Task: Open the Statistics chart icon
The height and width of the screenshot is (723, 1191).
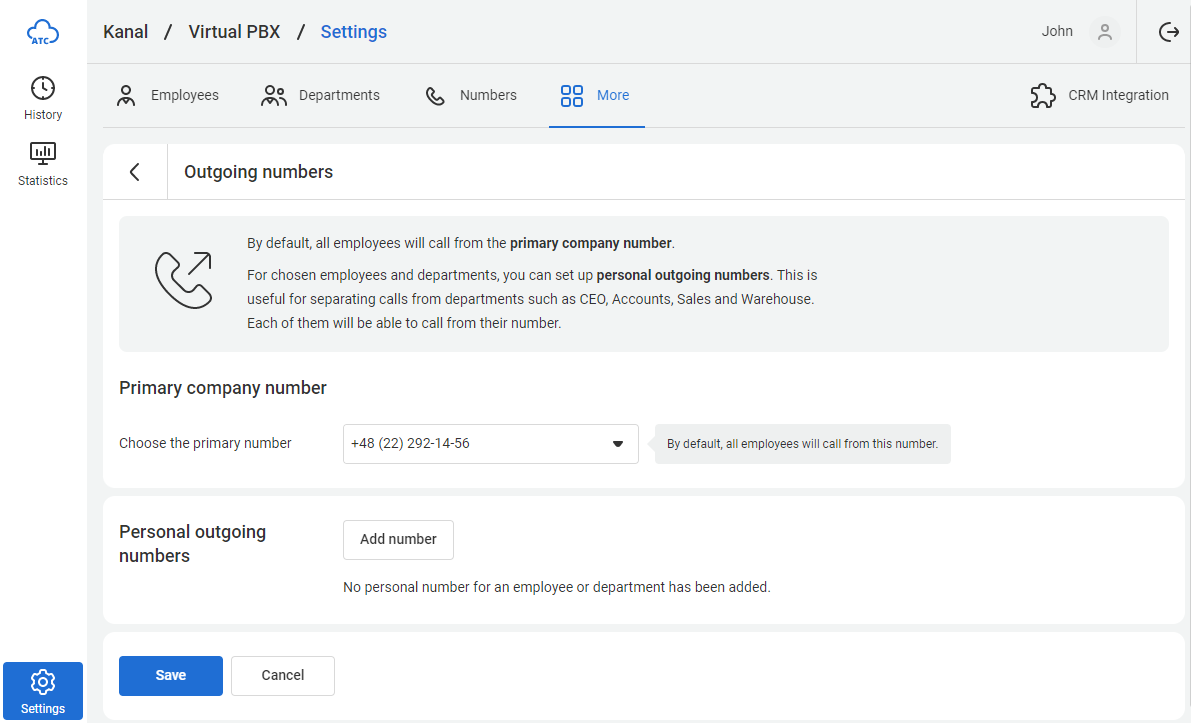Action: (43, 153)
